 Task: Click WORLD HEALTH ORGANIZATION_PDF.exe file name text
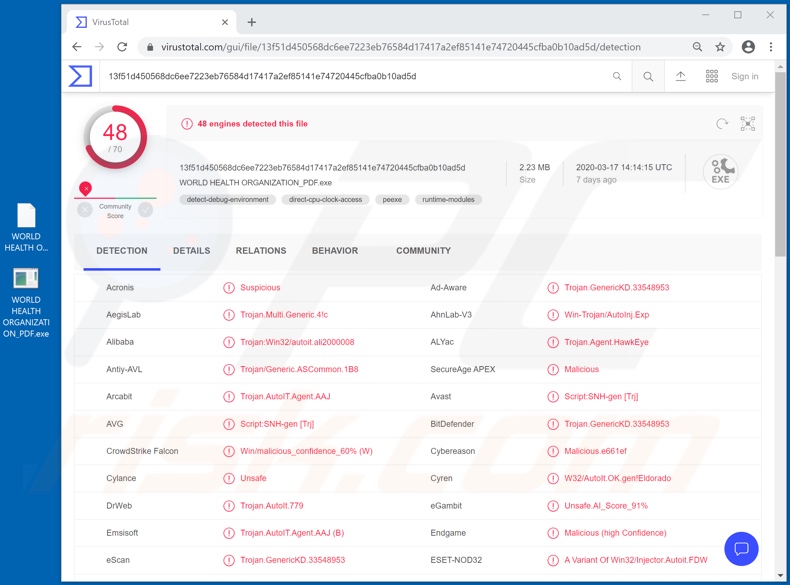[x=255, y=182]
